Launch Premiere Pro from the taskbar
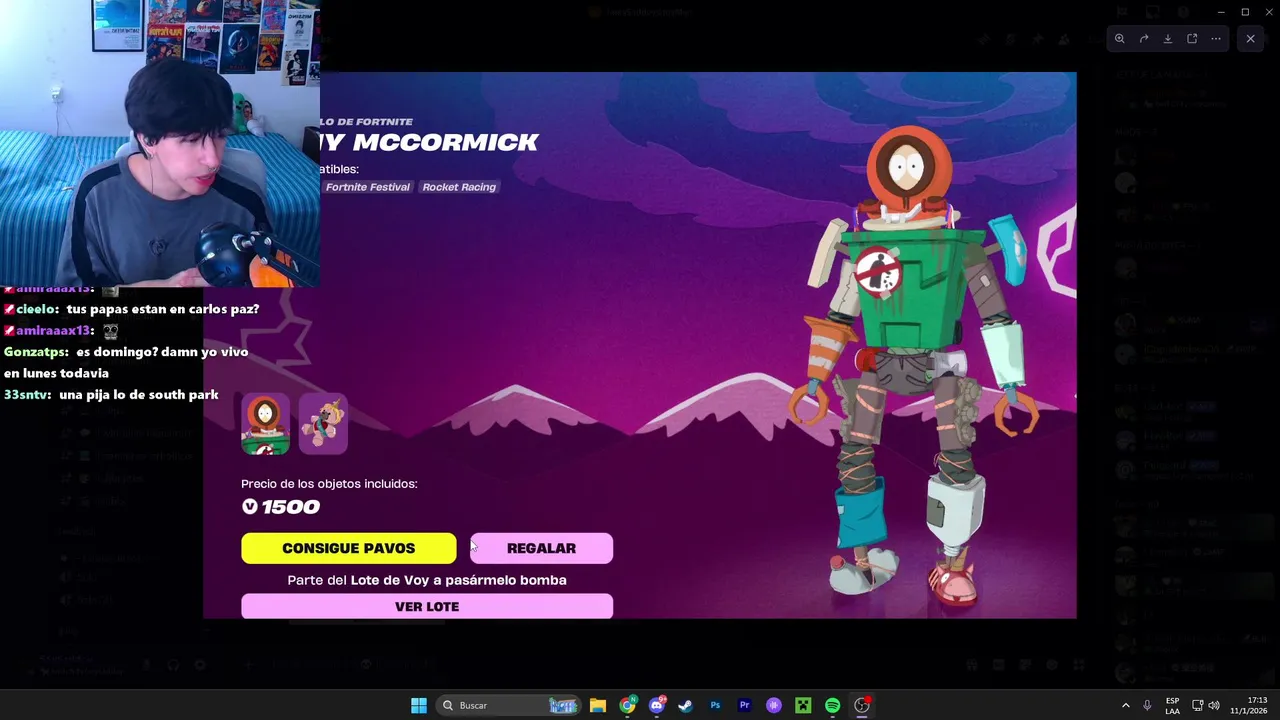The height and width of the screenshot is (720, 1280). point(744,705)
